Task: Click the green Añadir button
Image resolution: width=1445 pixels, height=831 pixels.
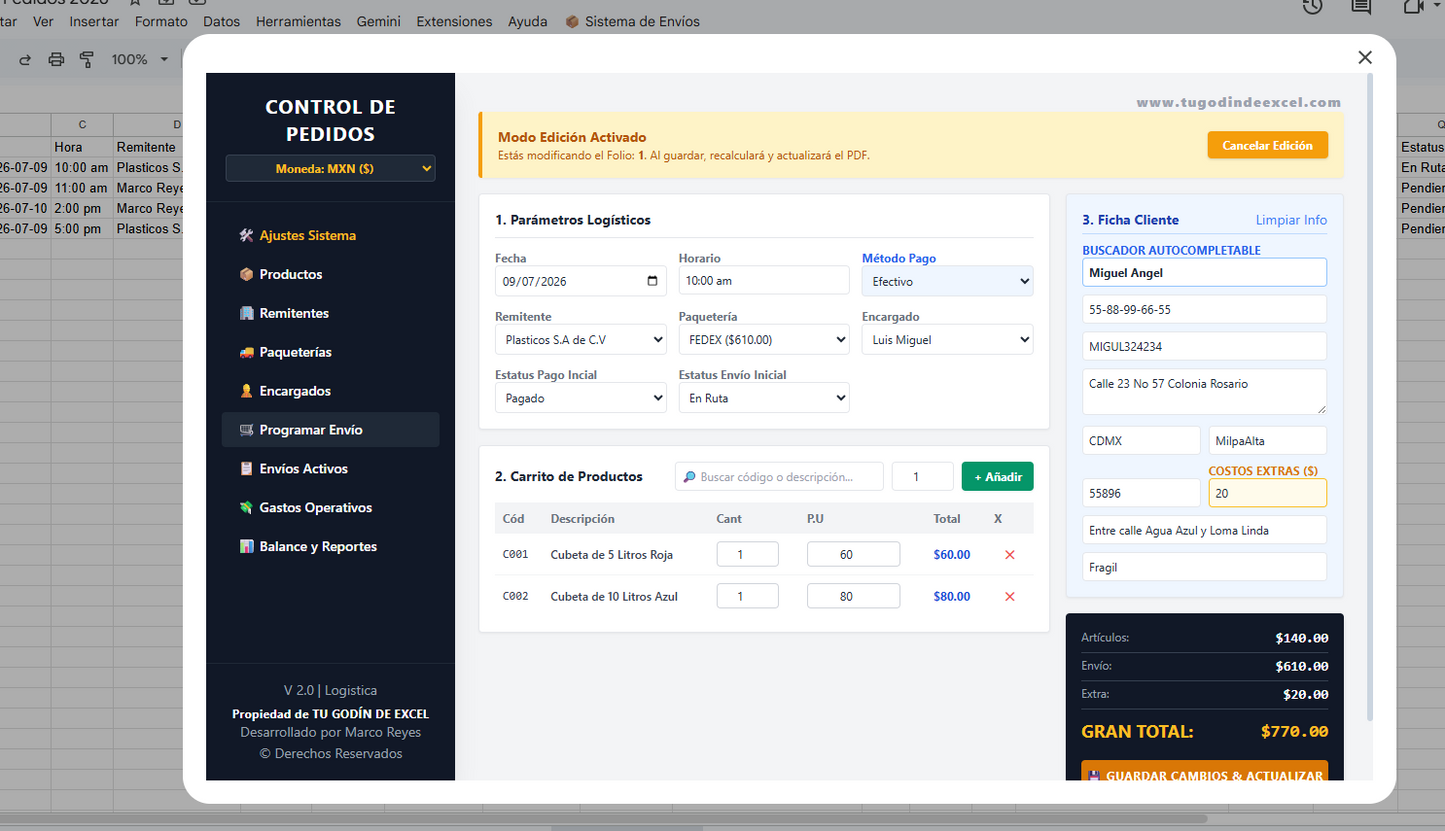Action: point(997,477)
